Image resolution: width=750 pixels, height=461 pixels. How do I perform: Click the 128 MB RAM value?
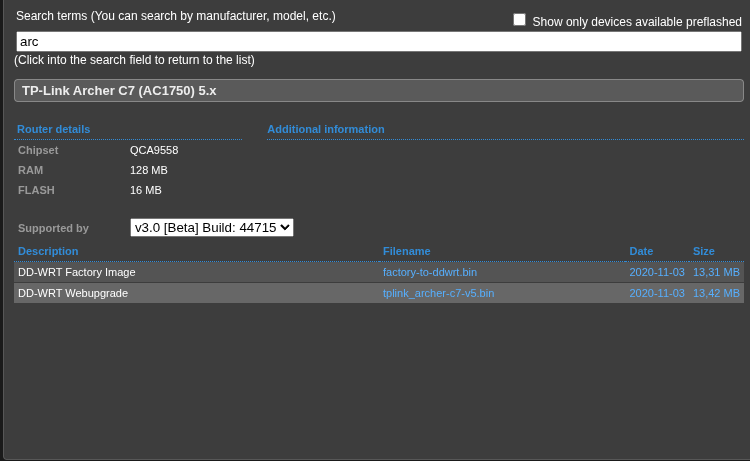pyautogui.click(x=149, y=170)
